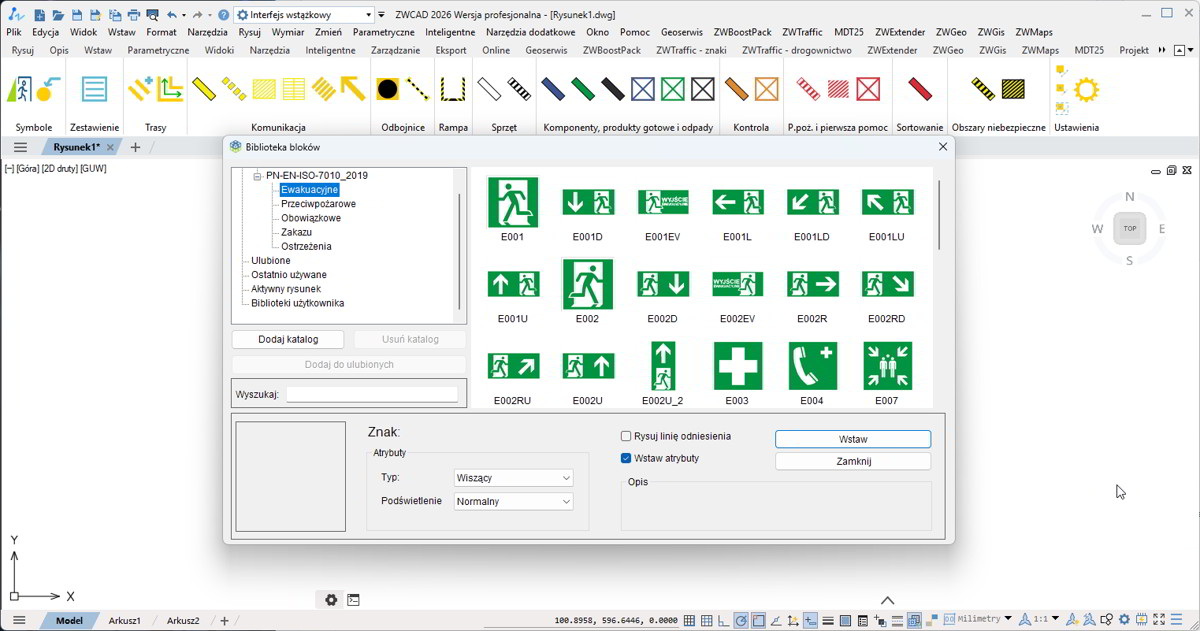Collapse the PN-EN-ISO-7010_2019 tree node
The image size is (1200, 631).
[x=257, y=175]
